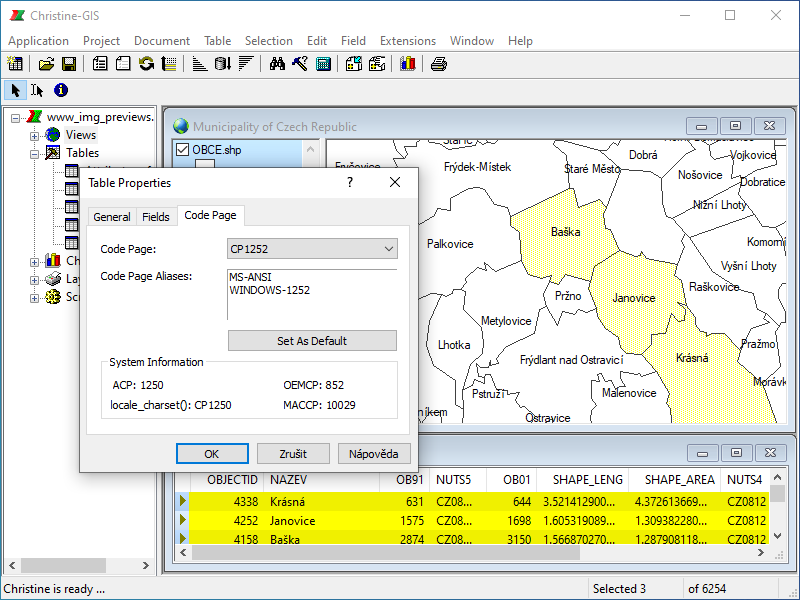Open Find with the binoculars icon
The width and height of the screenshot is (800, 600).
click(277, 64)
